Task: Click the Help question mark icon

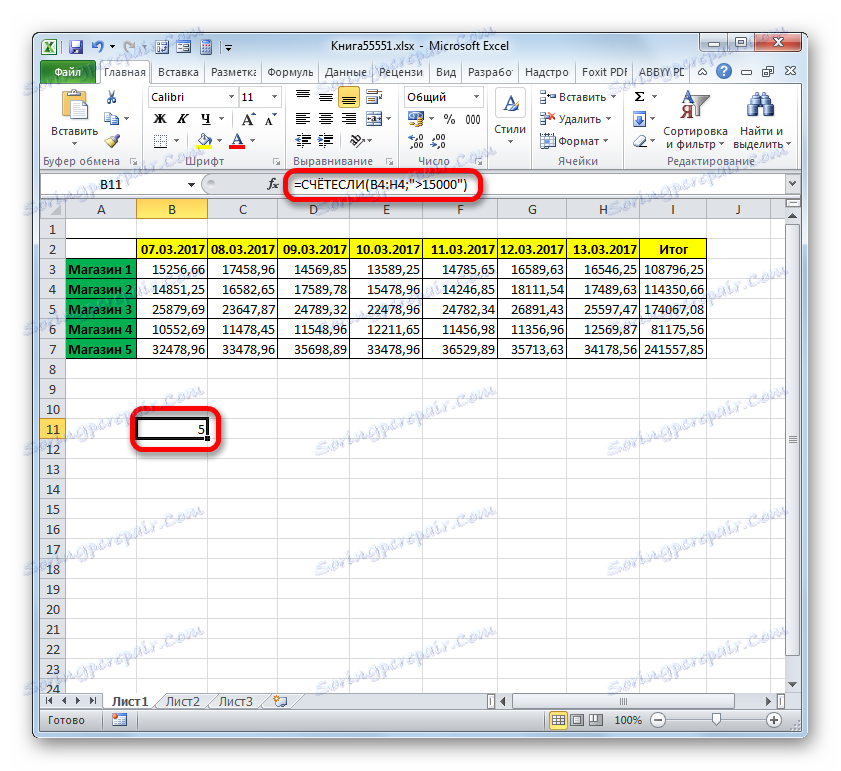Action: tap(724, 71)
